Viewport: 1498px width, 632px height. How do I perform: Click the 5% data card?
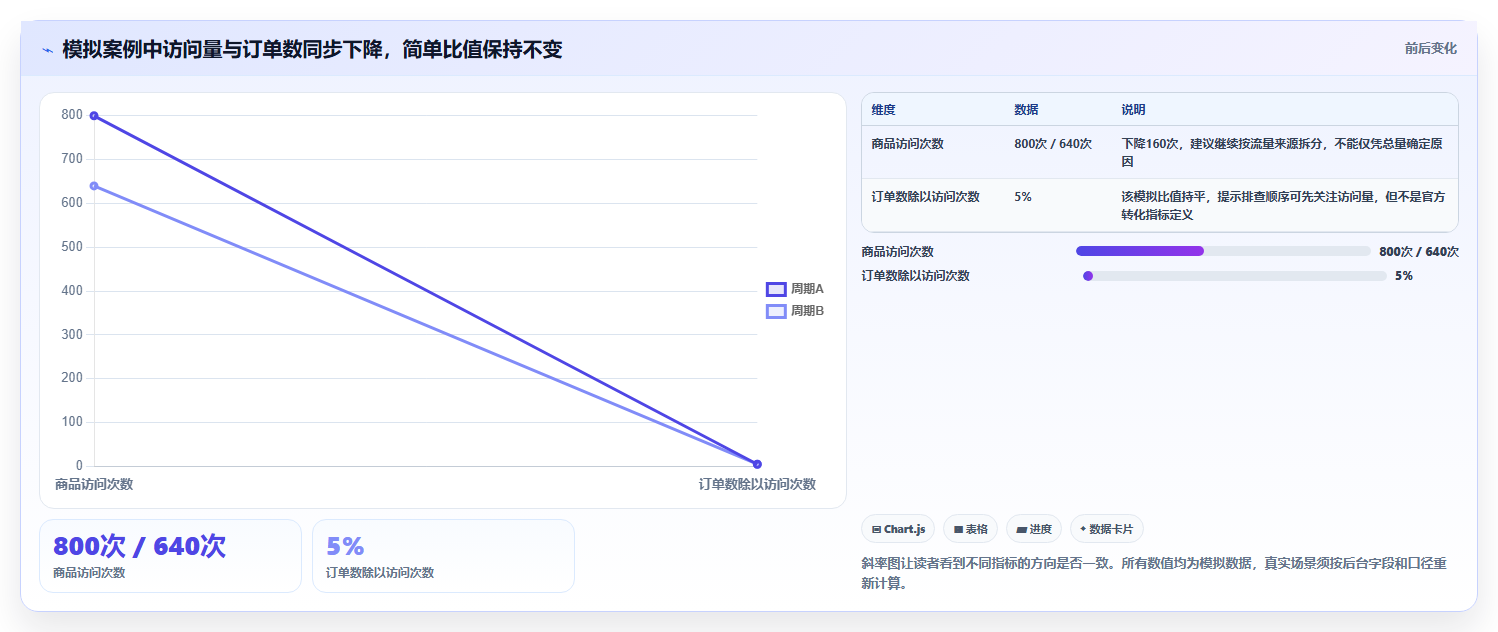[x=443, y=556]
